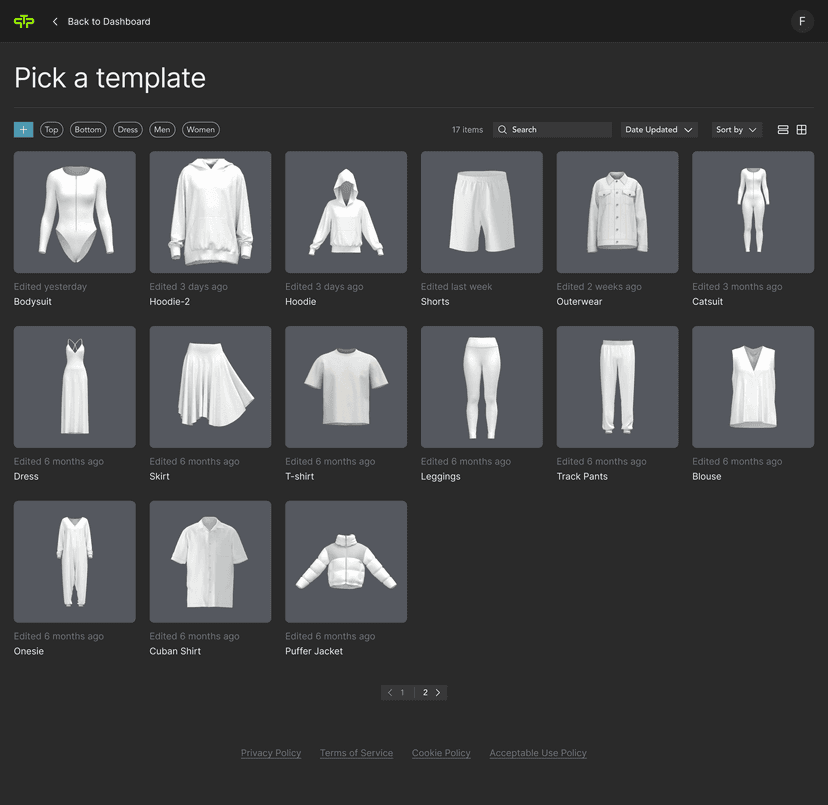Open user avatar "F" profile icon
Viewport: 828px width, 805px height.
802,21
